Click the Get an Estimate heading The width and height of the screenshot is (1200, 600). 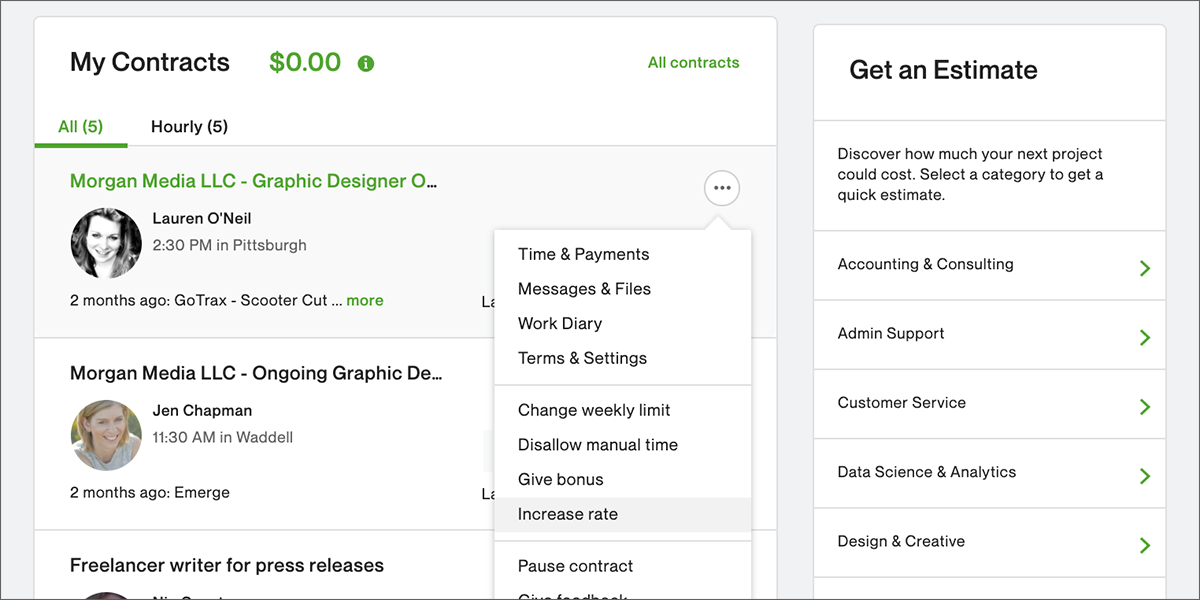click(x=943, y=70)
